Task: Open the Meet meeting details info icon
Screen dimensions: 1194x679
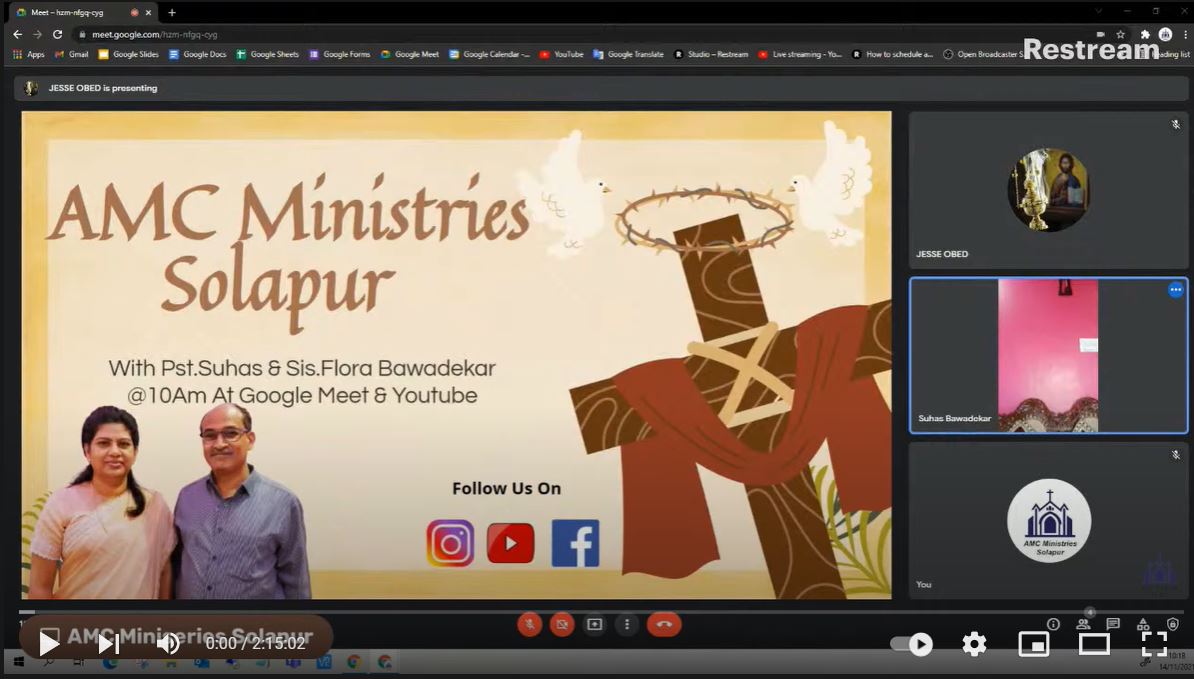Action: coord(1053,624)
